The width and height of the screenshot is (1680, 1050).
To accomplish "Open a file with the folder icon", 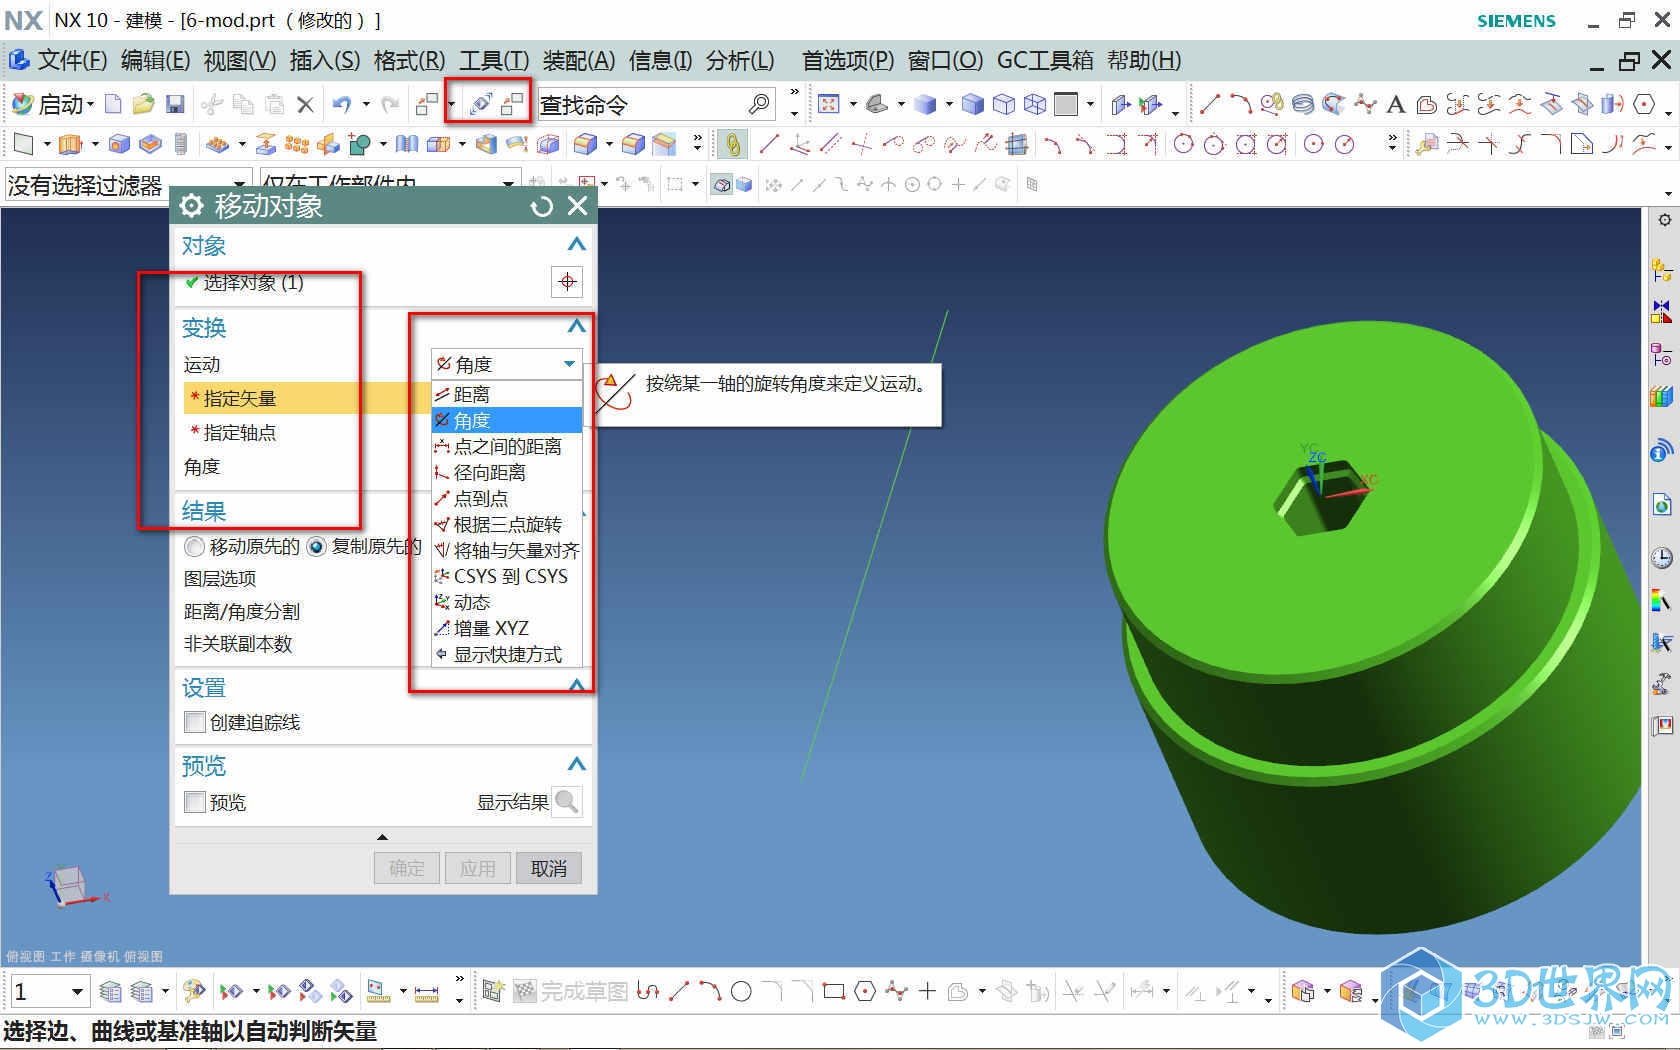I will tap(144, 104).
